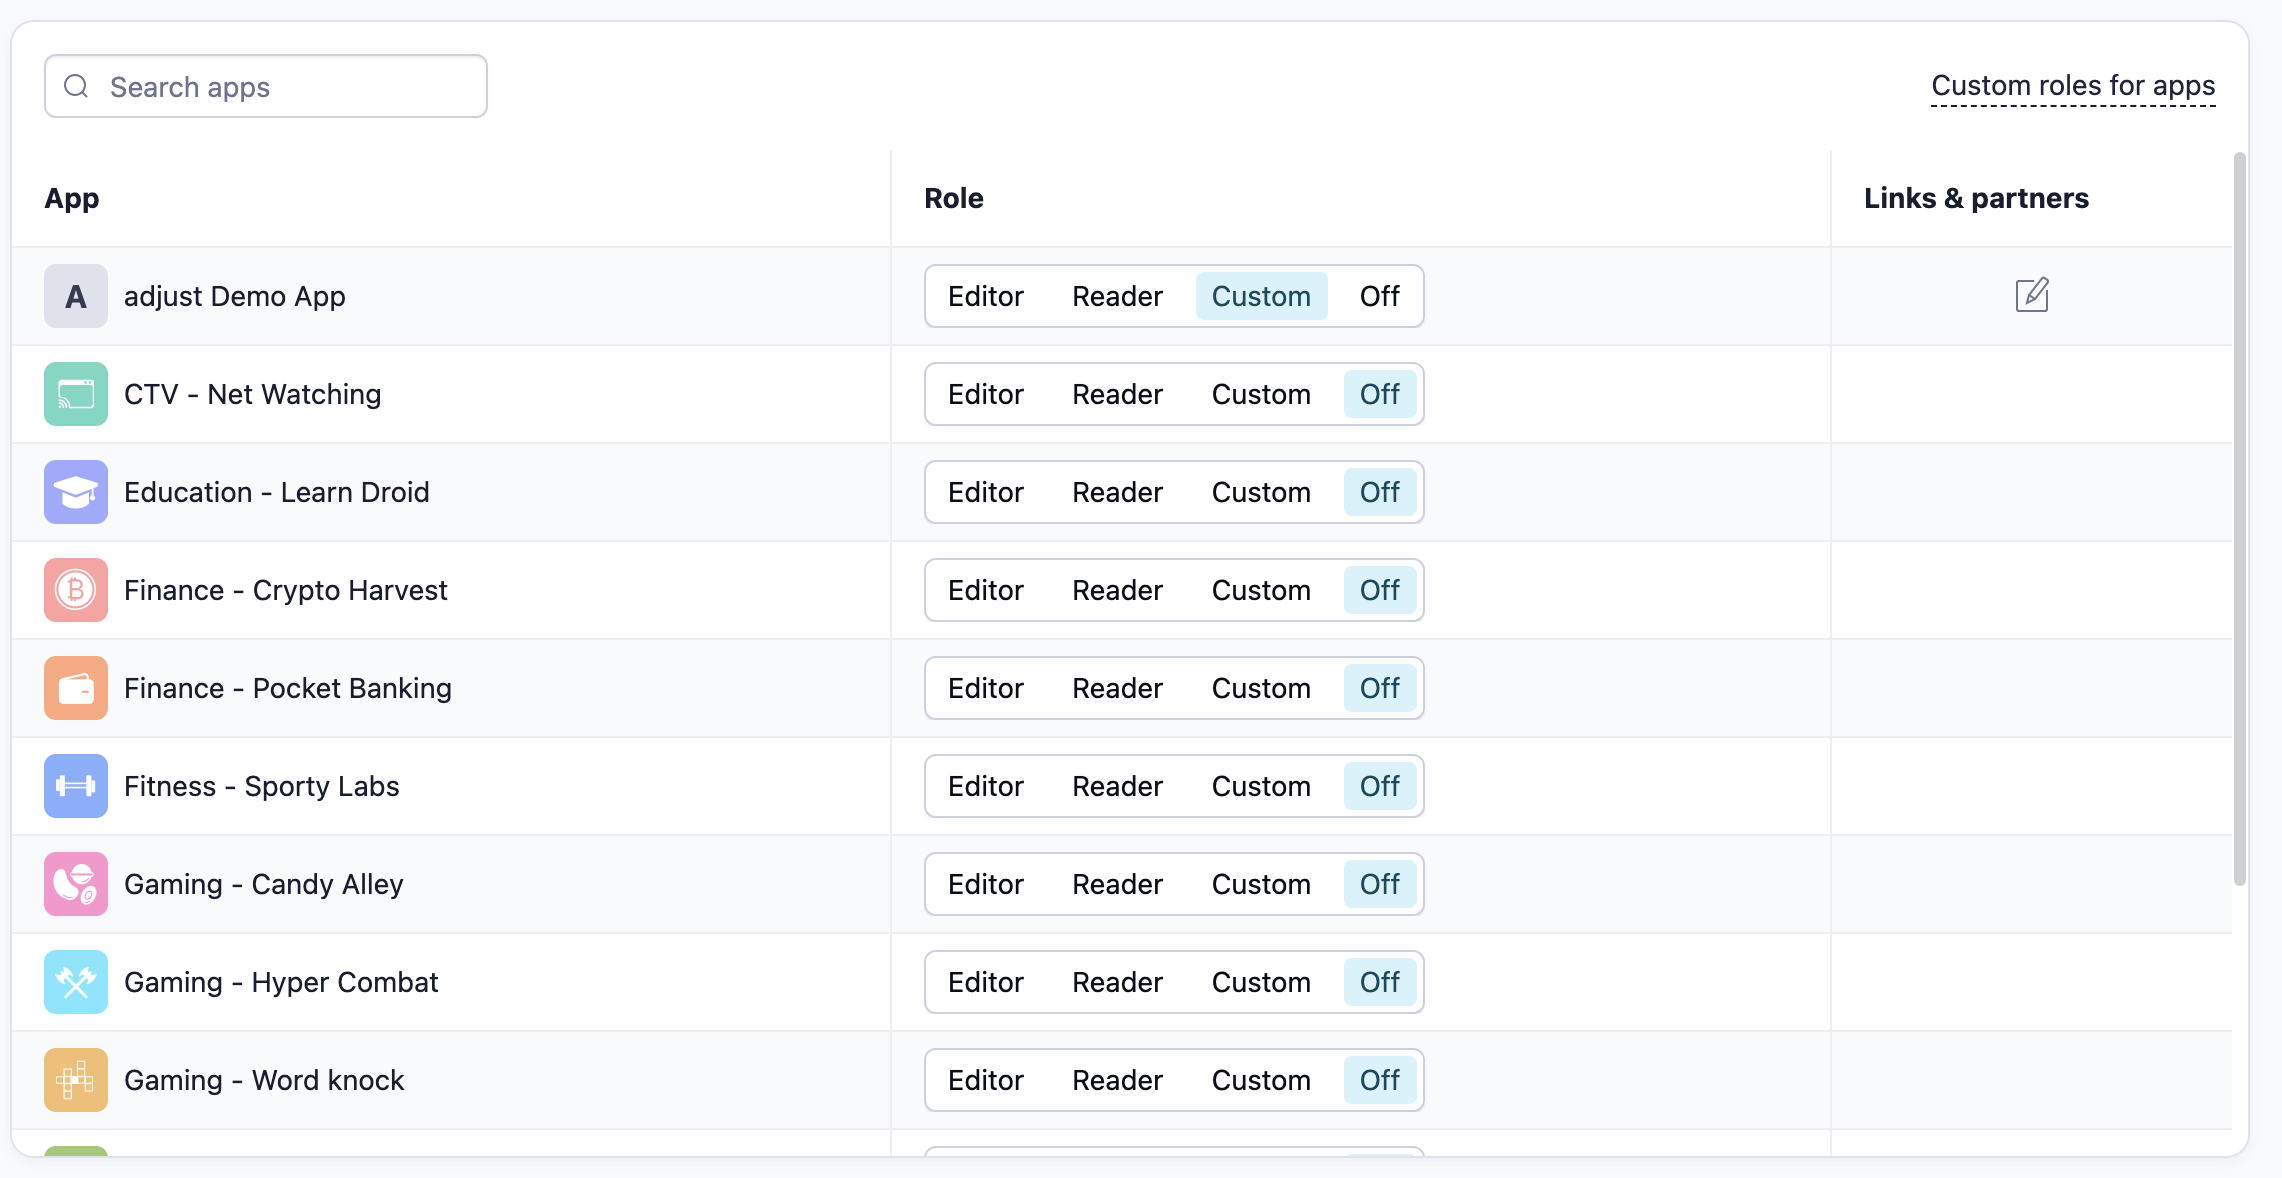Viewport: 2282px width, 1178px height.
Task: Click the Education - Learn Droid graduation cap icon
Action: pyautogui.click(x=76, y=492)
